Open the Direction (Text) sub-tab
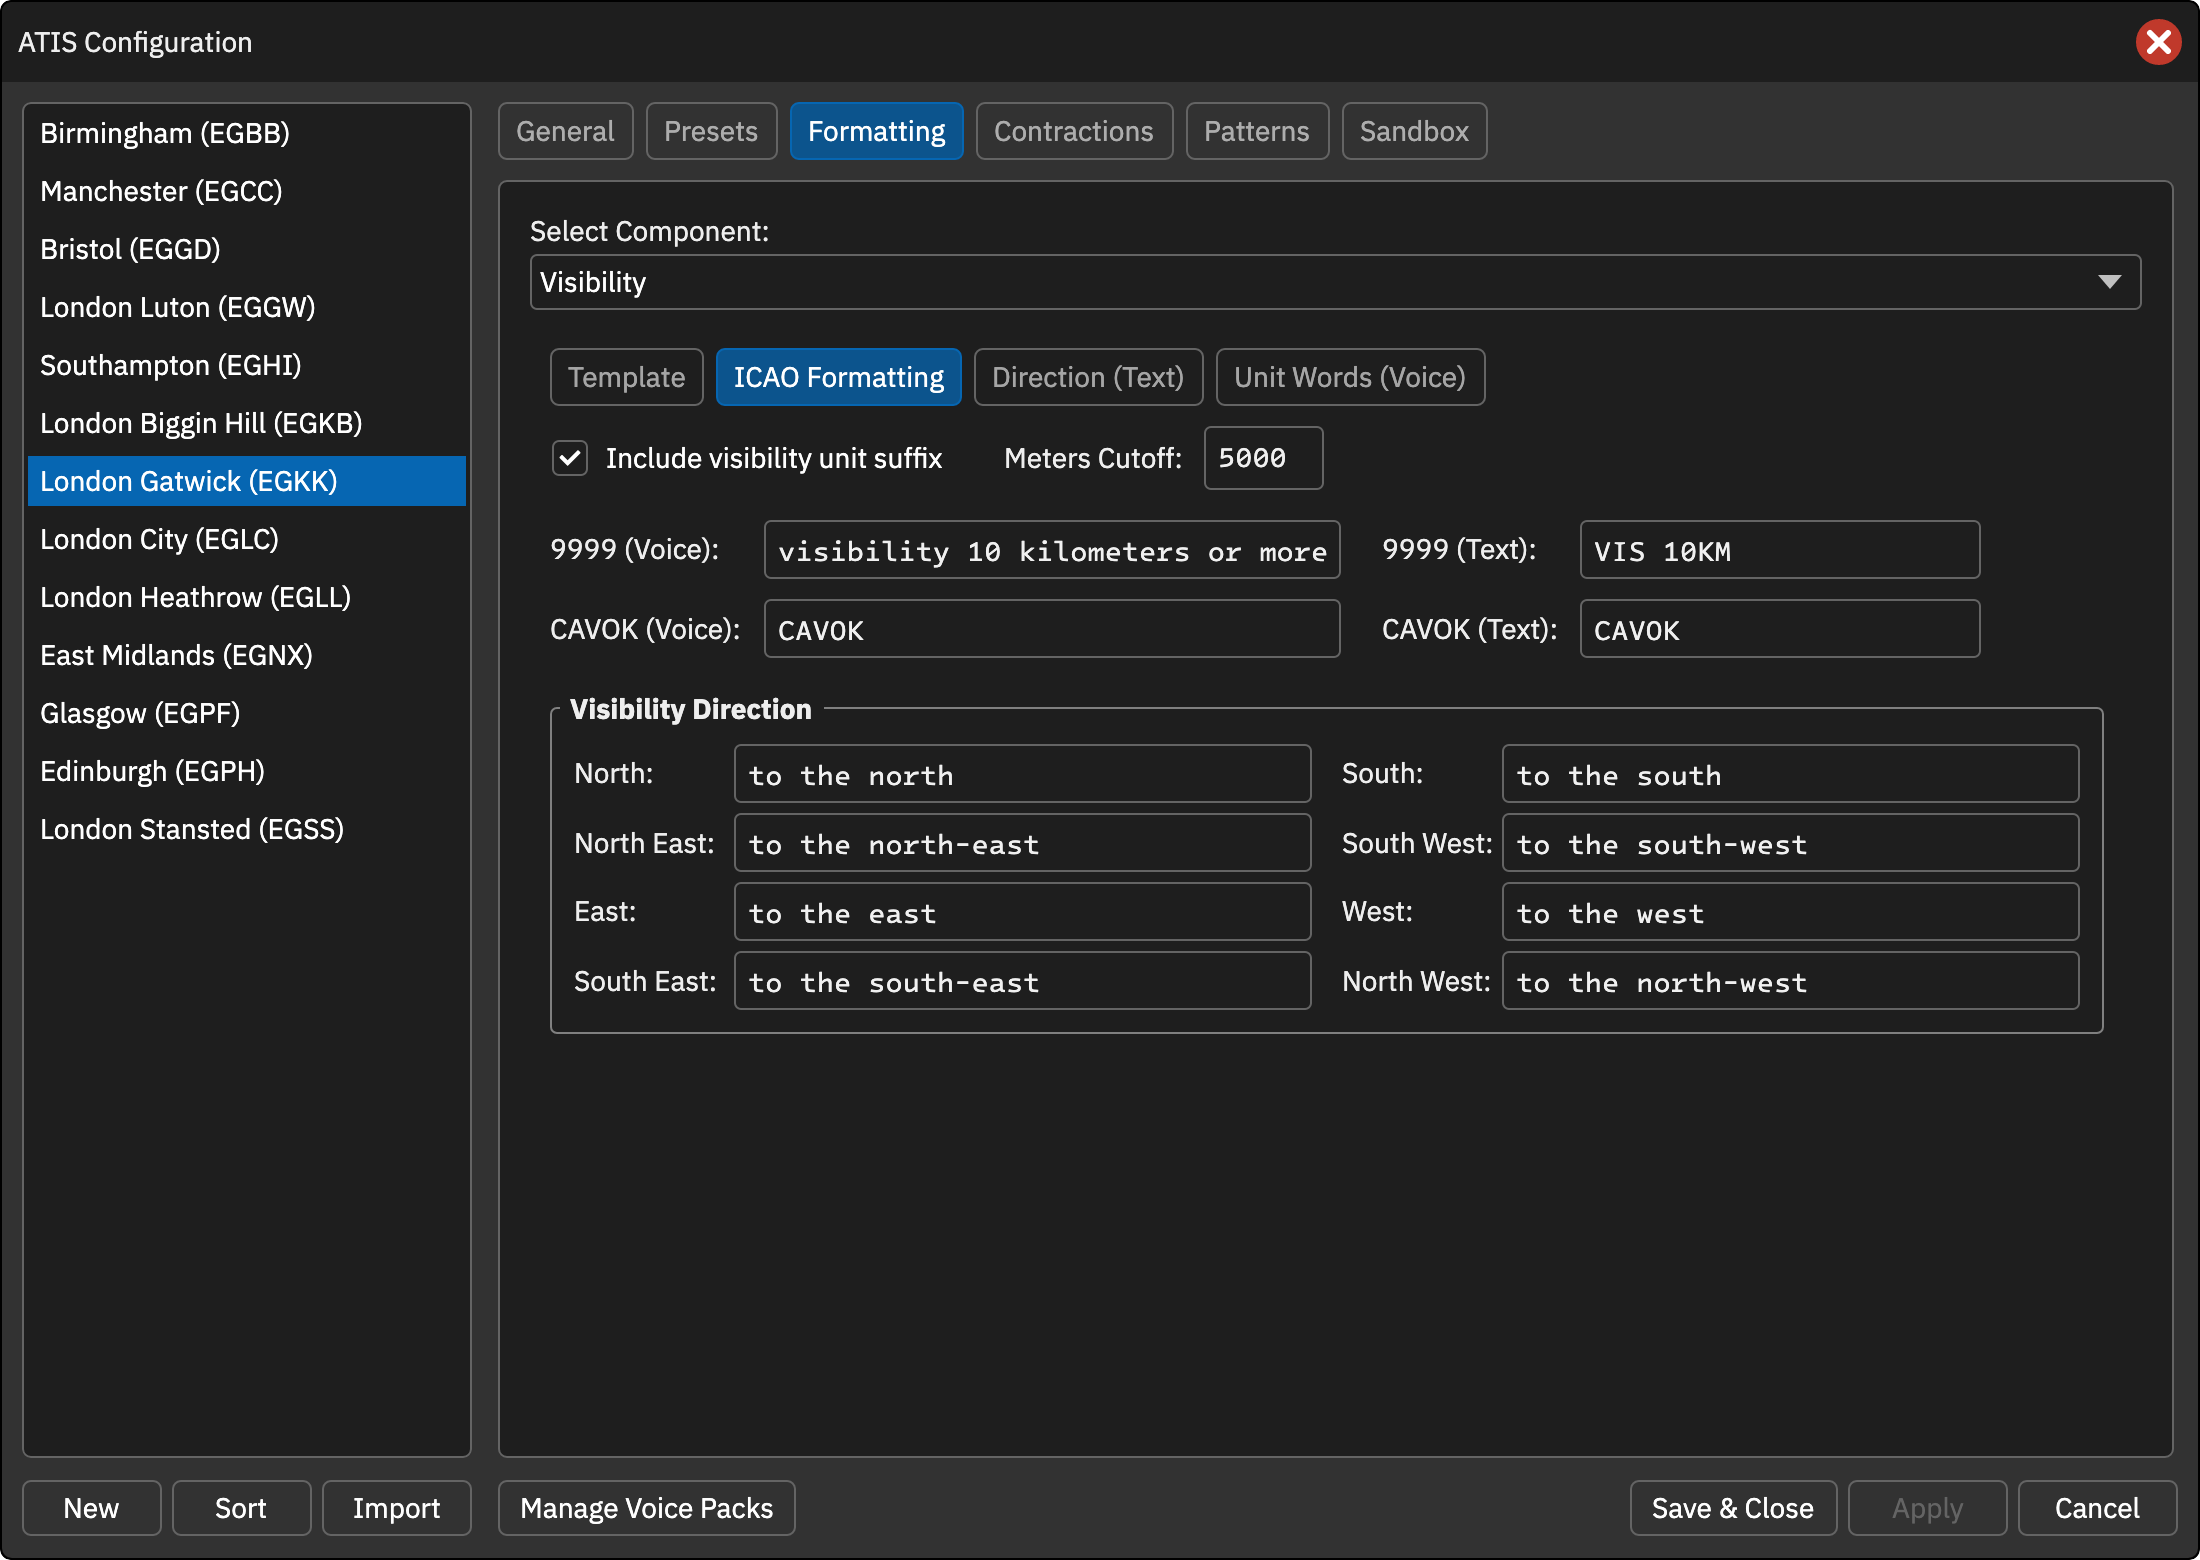 click(x=1088, y=377)
